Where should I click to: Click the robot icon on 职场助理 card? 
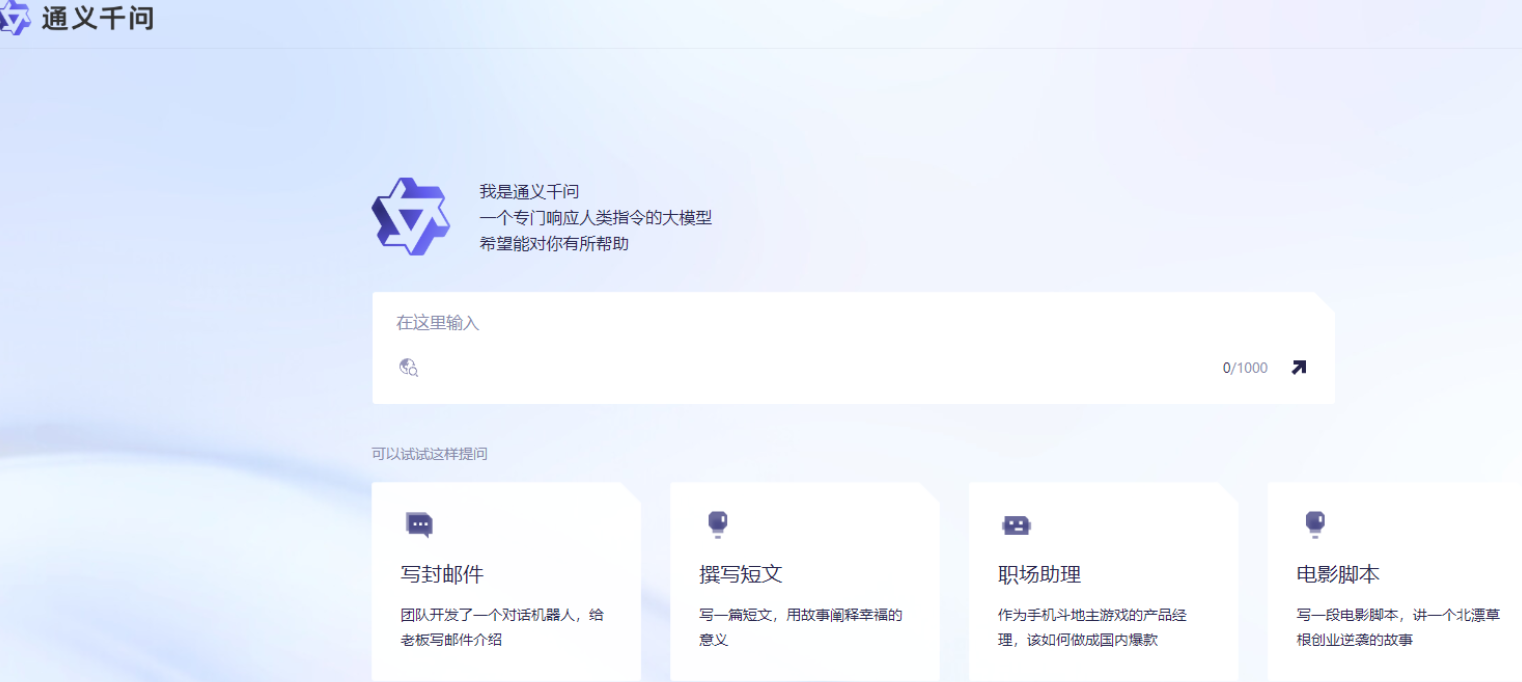pos(1016,525)
